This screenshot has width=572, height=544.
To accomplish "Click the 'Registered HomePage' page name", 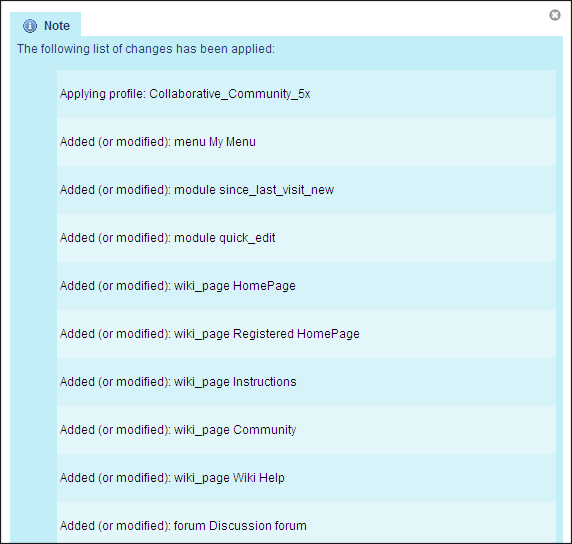I will tap(296, 334).
